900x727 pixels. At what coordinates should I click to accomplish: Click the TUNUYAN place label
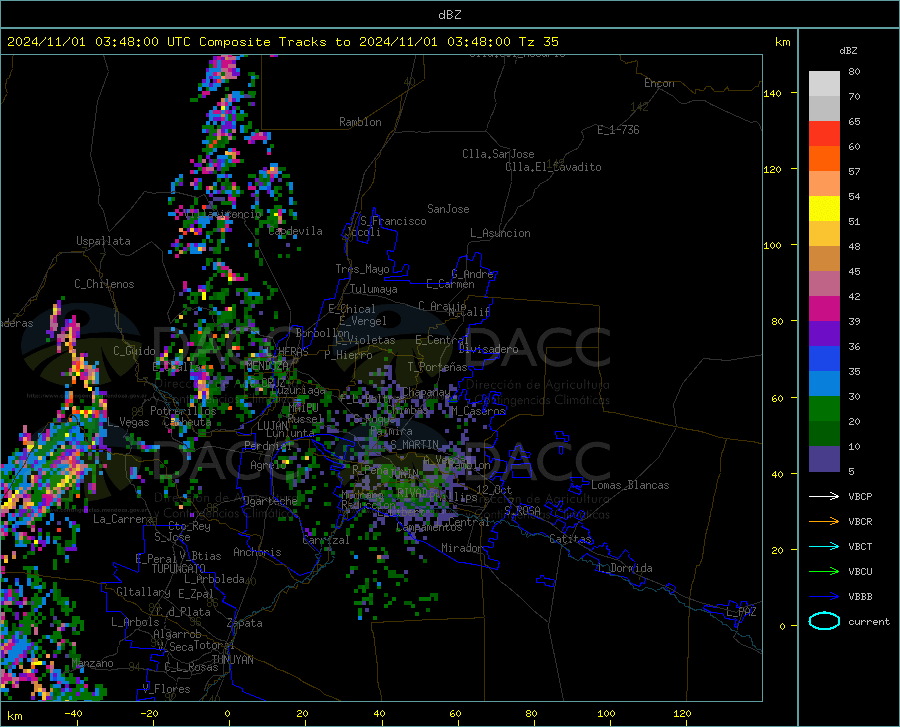(x=232, y=659)
